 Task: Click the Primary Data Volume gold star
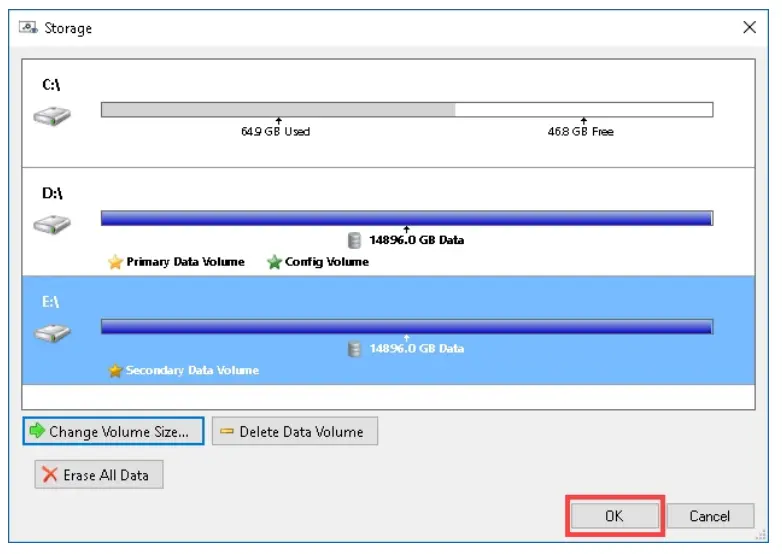pyautogui.click(x=115, y=262)
